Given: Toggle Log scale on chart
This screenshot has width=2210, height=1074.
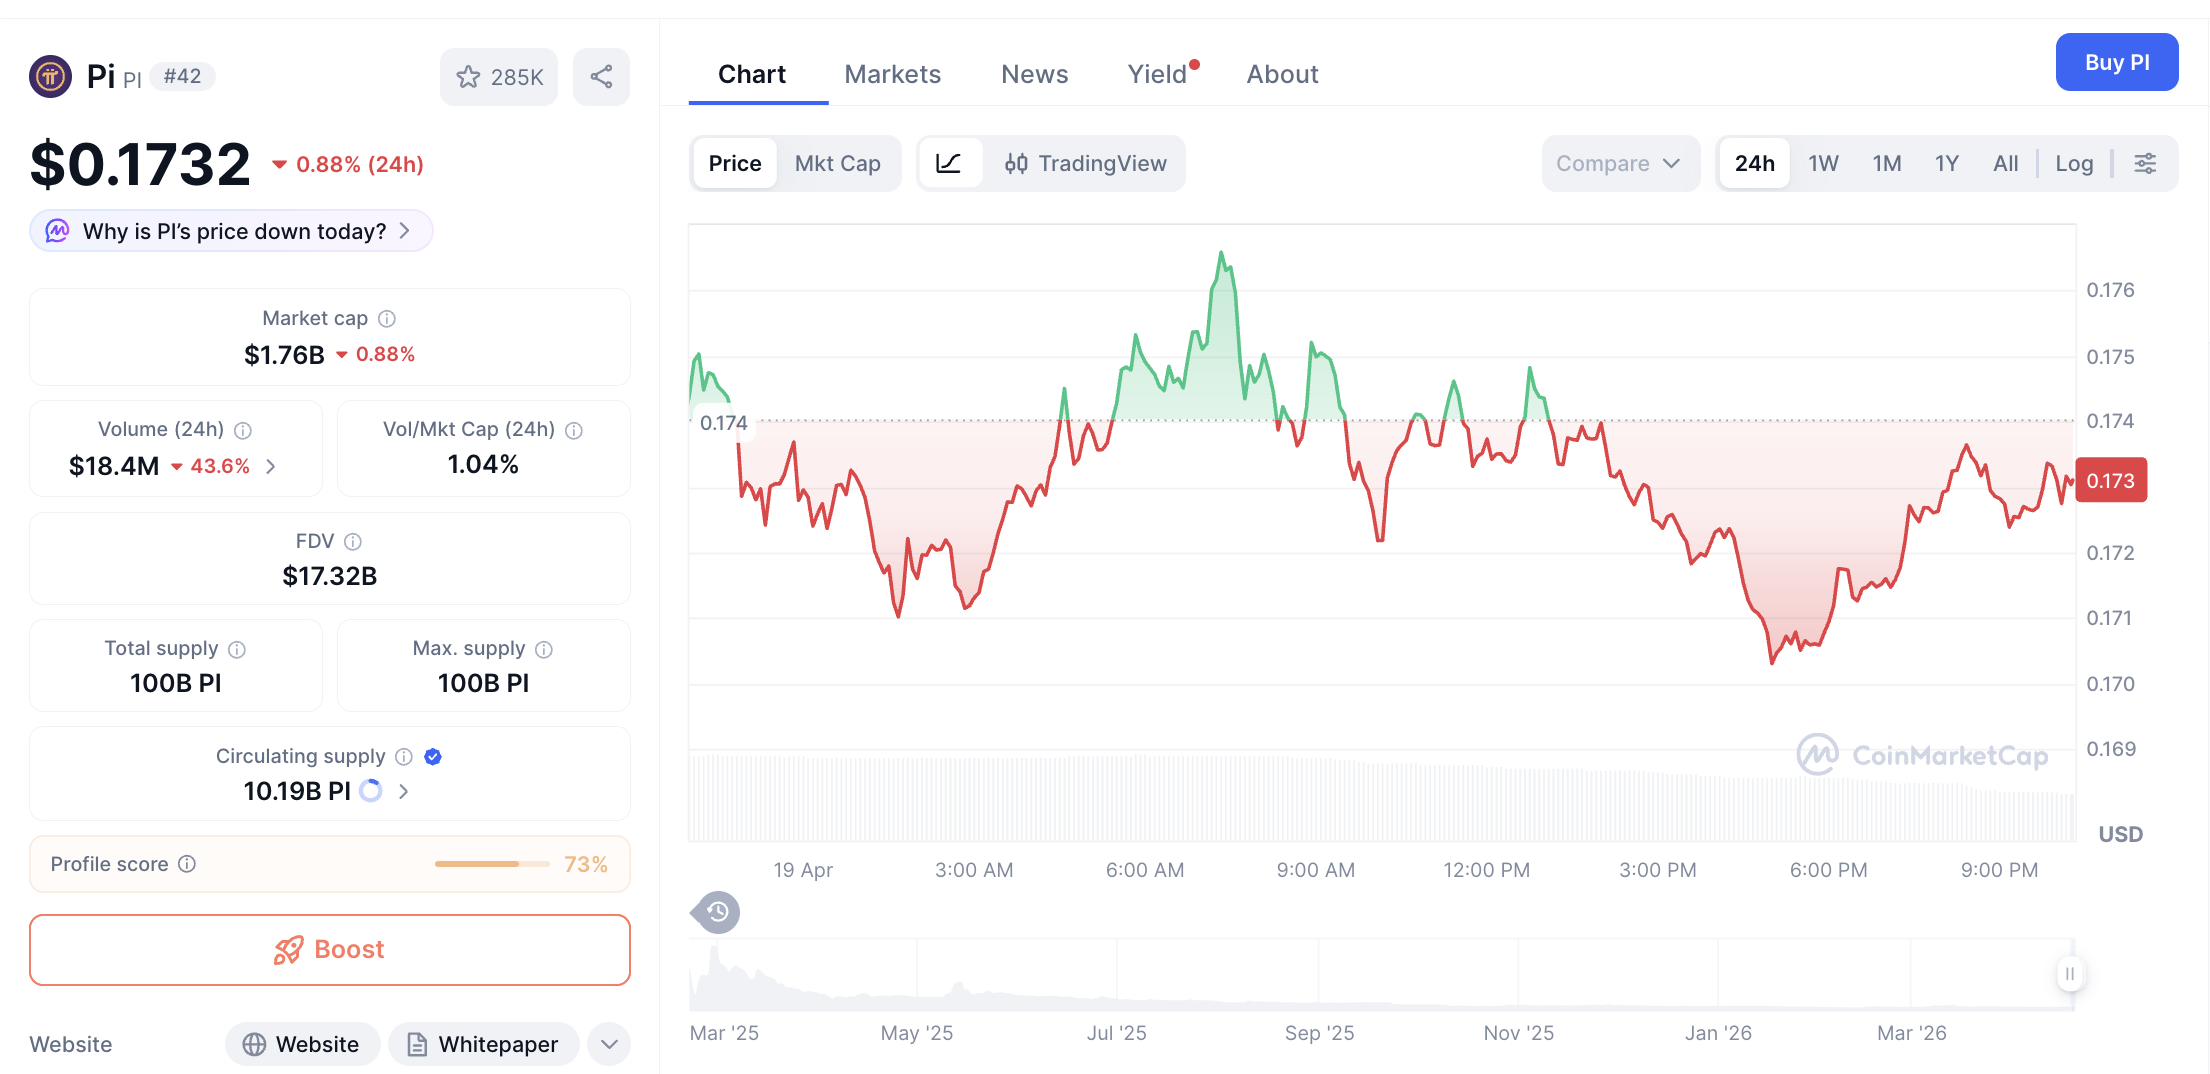Looking at the screenshot, I should [x=2074, y=163].
